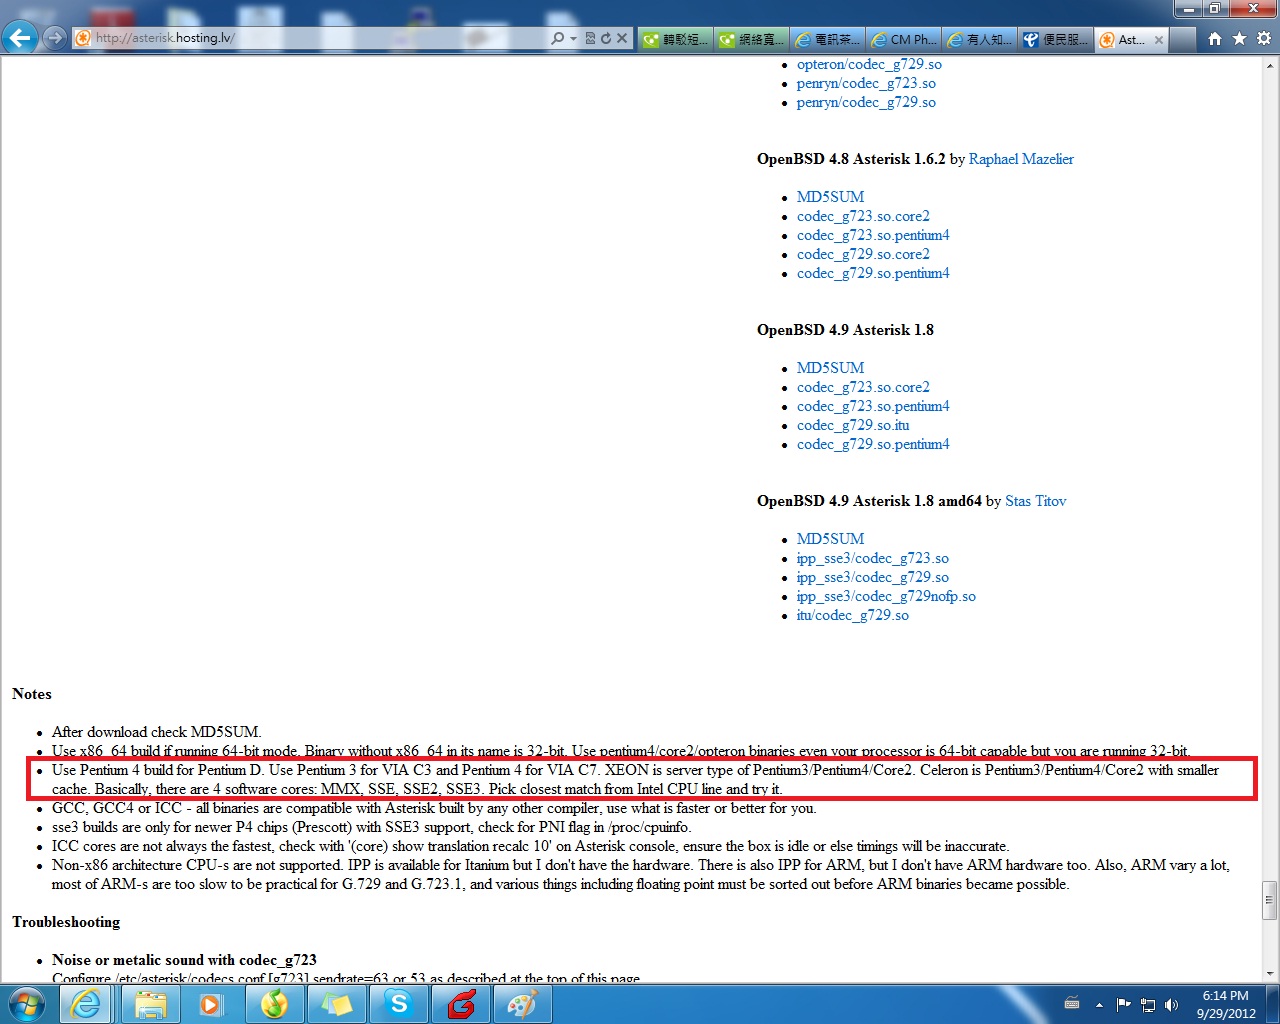Click the Compatibility View icon in address bar
Image resolution: width=1280 pixels, height=1024 pixels.
tap(590, 38)
